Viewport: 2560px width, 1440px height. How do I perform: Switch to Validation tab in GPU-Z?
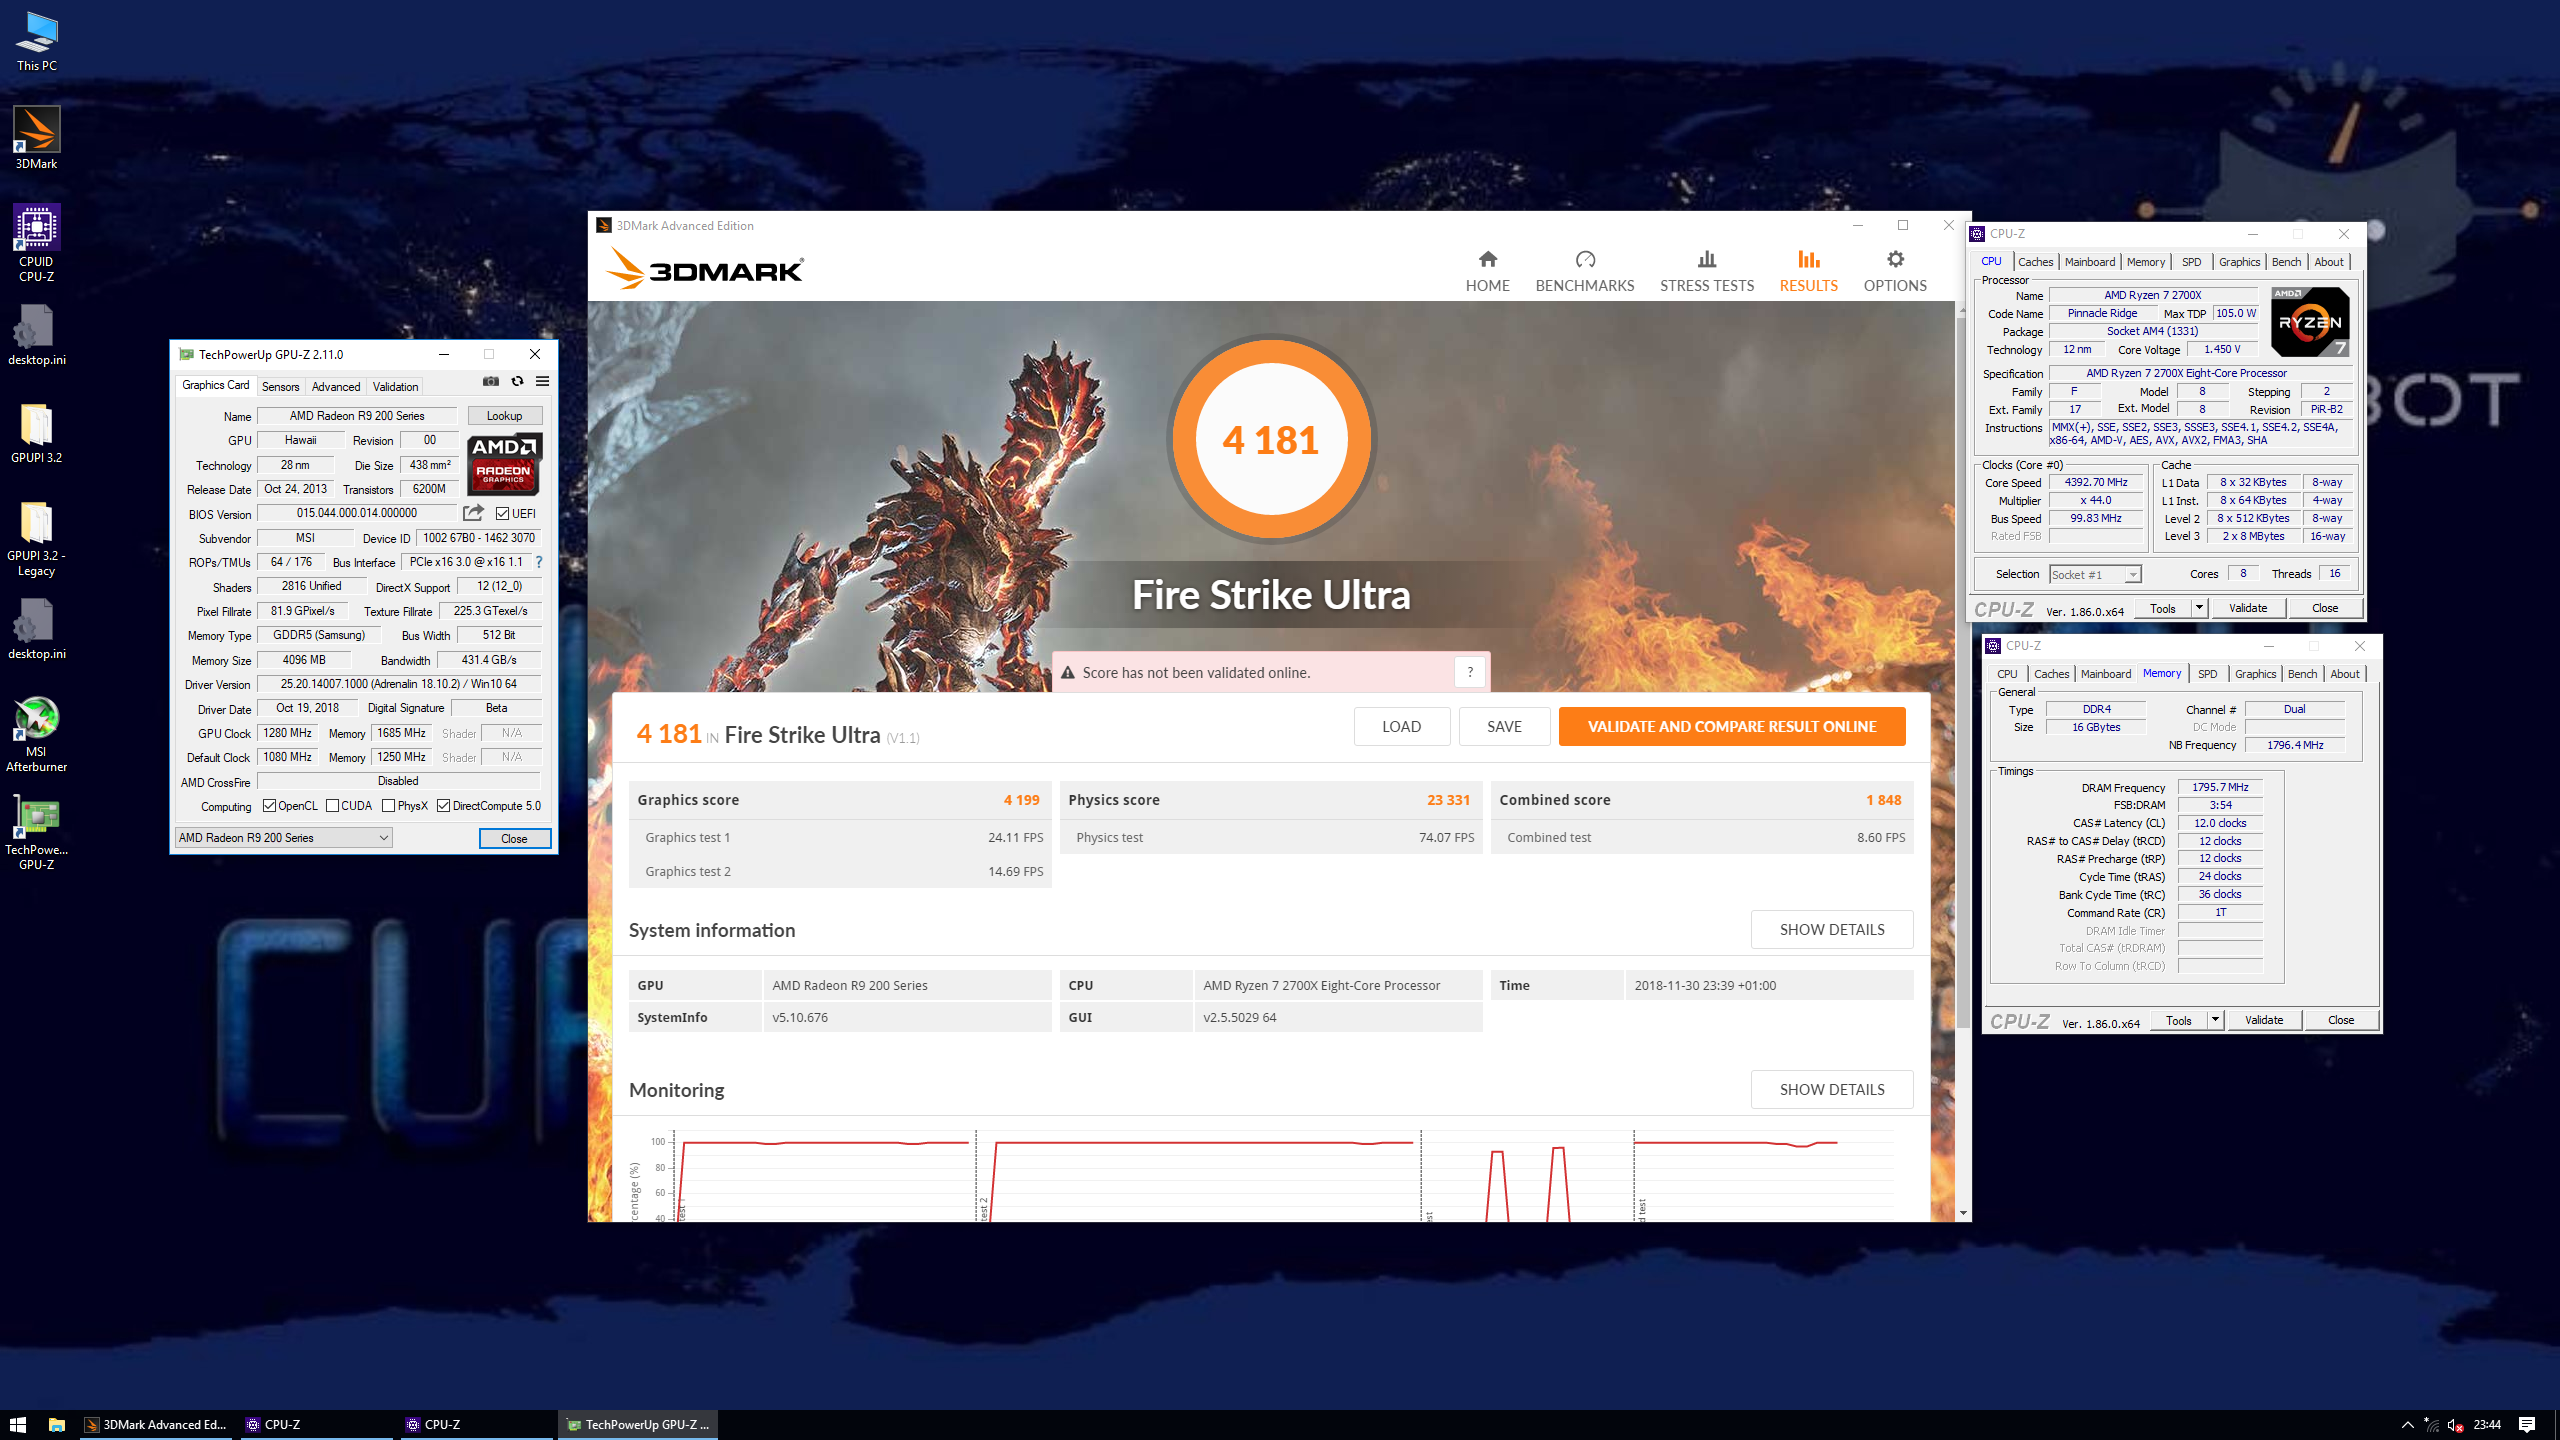tap(395, 387)
